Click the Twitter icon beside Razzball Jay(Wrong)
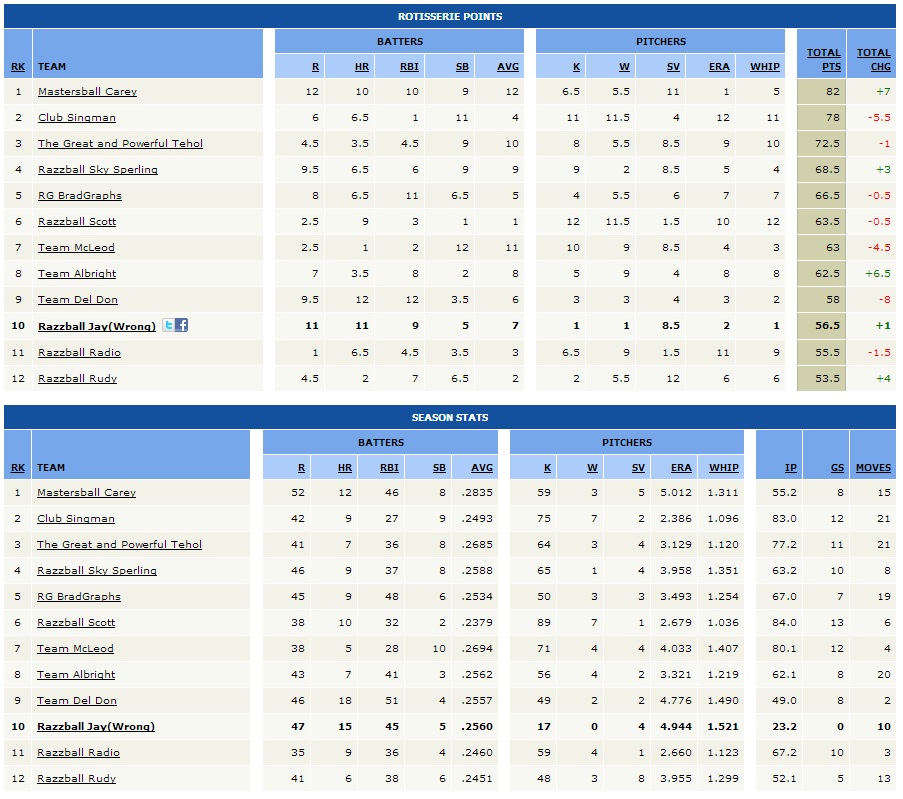 (x=168, y=325)
